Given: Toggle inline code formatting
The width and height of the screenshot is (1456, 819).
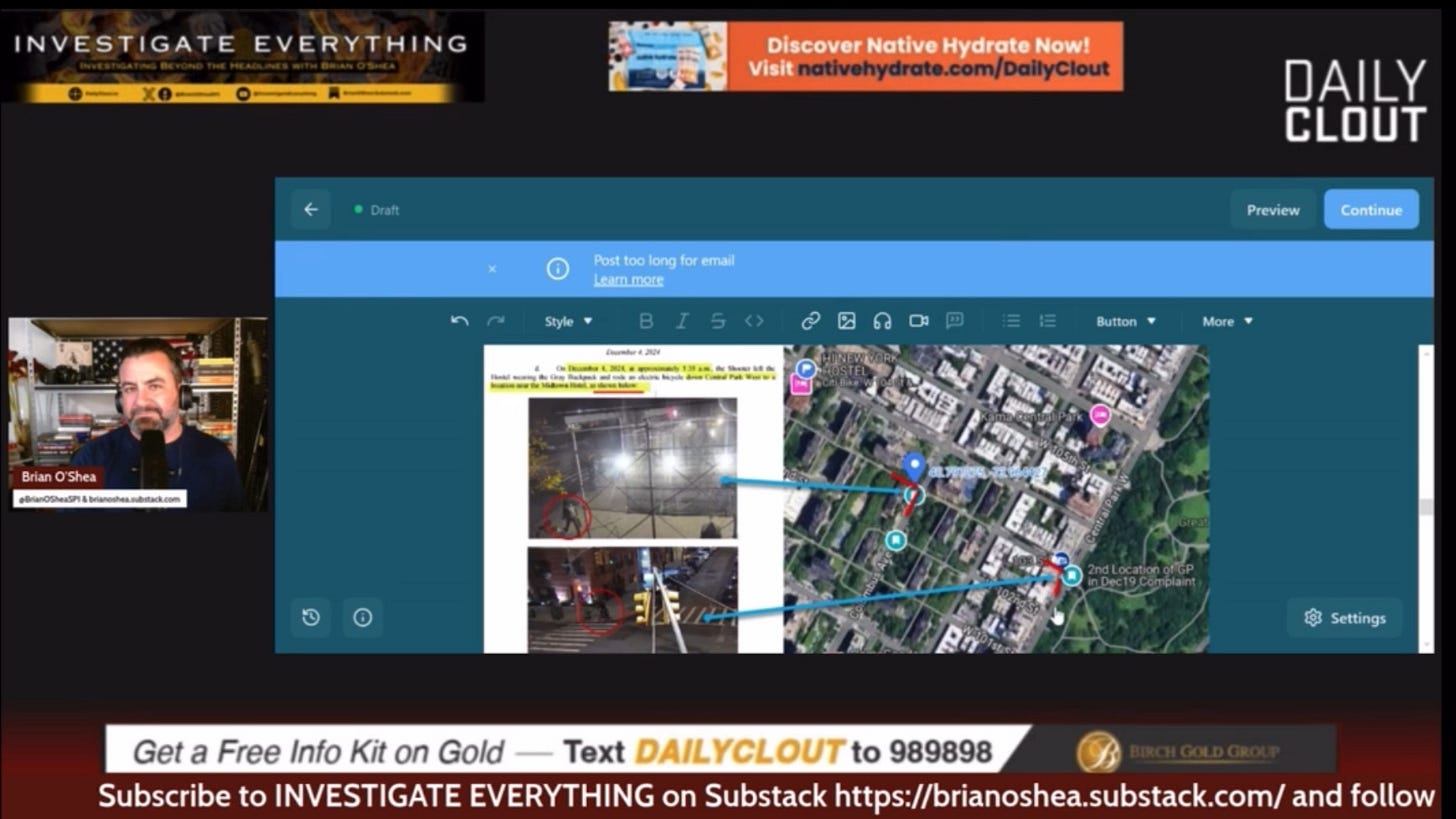Looking at the screenshot, I should (754, 321).
